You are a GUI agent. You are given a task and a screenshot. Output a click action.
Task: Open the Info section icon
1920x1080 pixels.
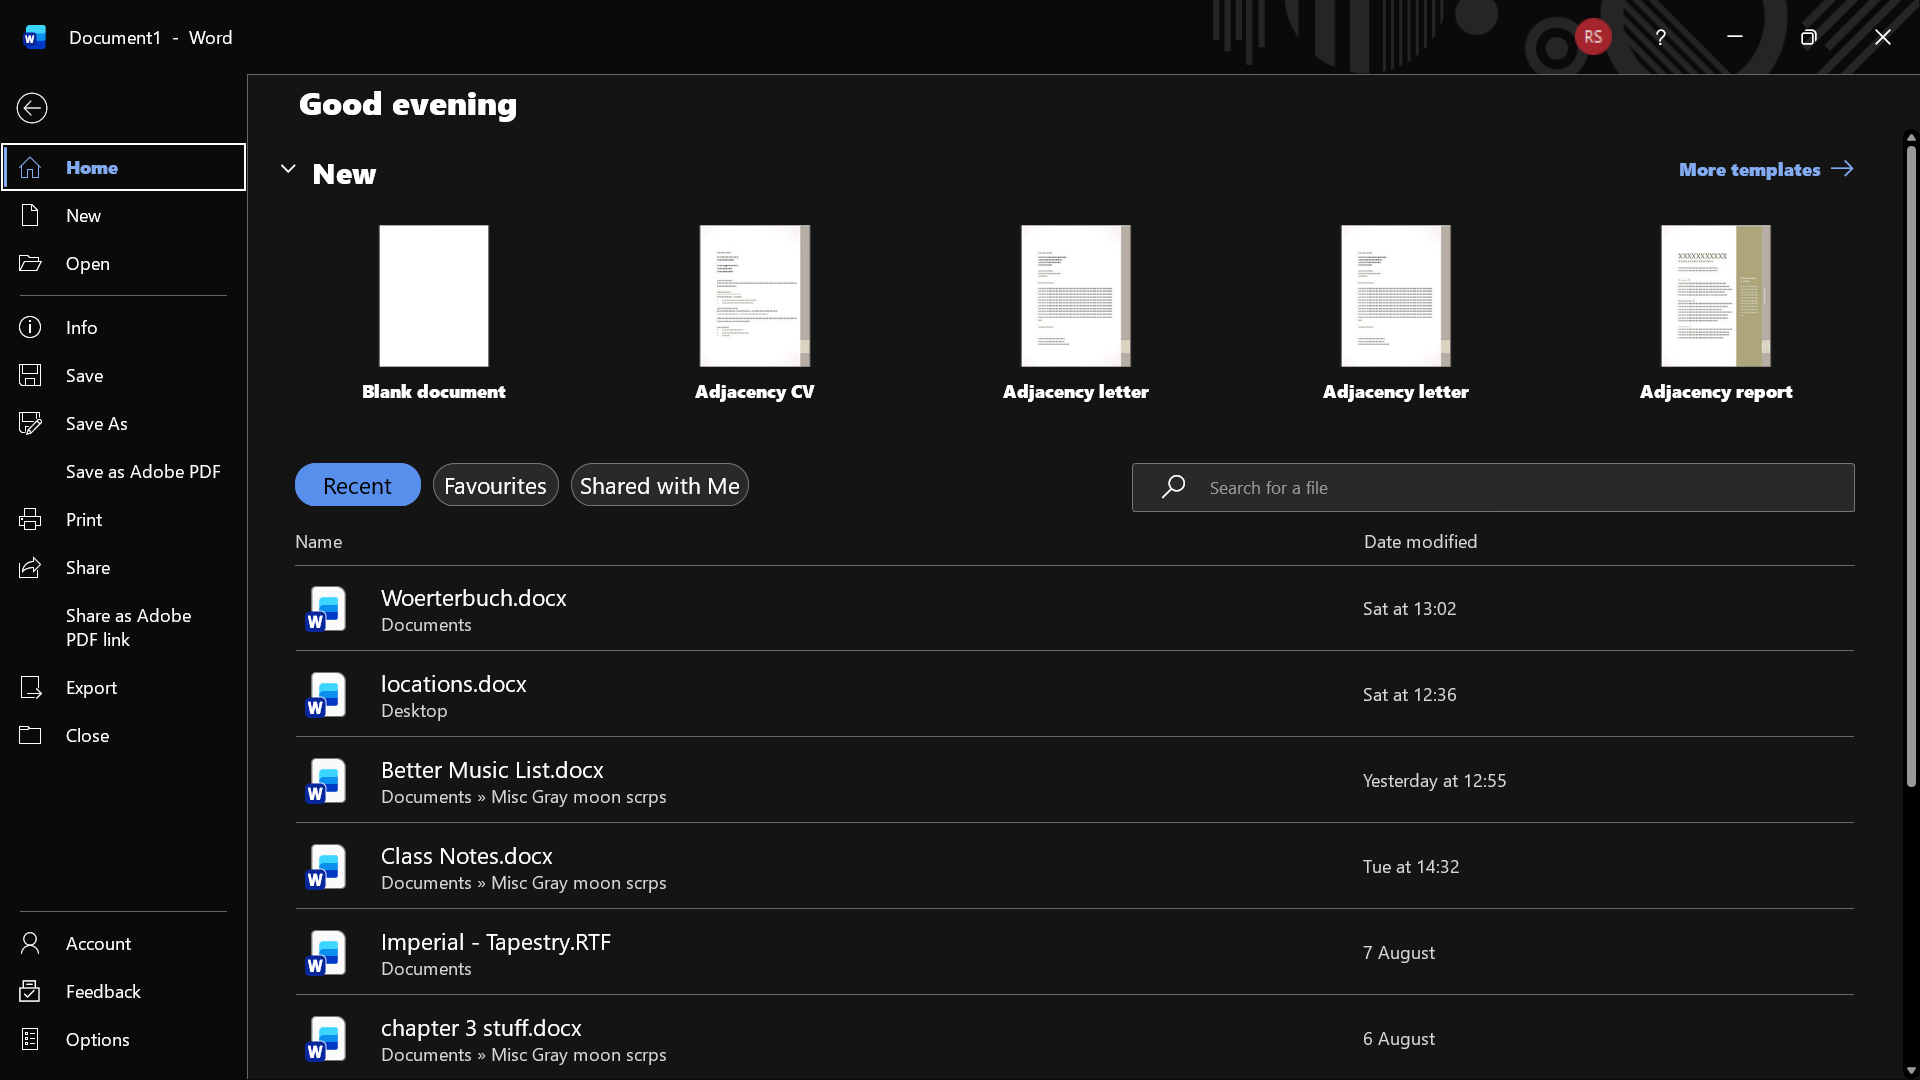[x=30, y=327]
